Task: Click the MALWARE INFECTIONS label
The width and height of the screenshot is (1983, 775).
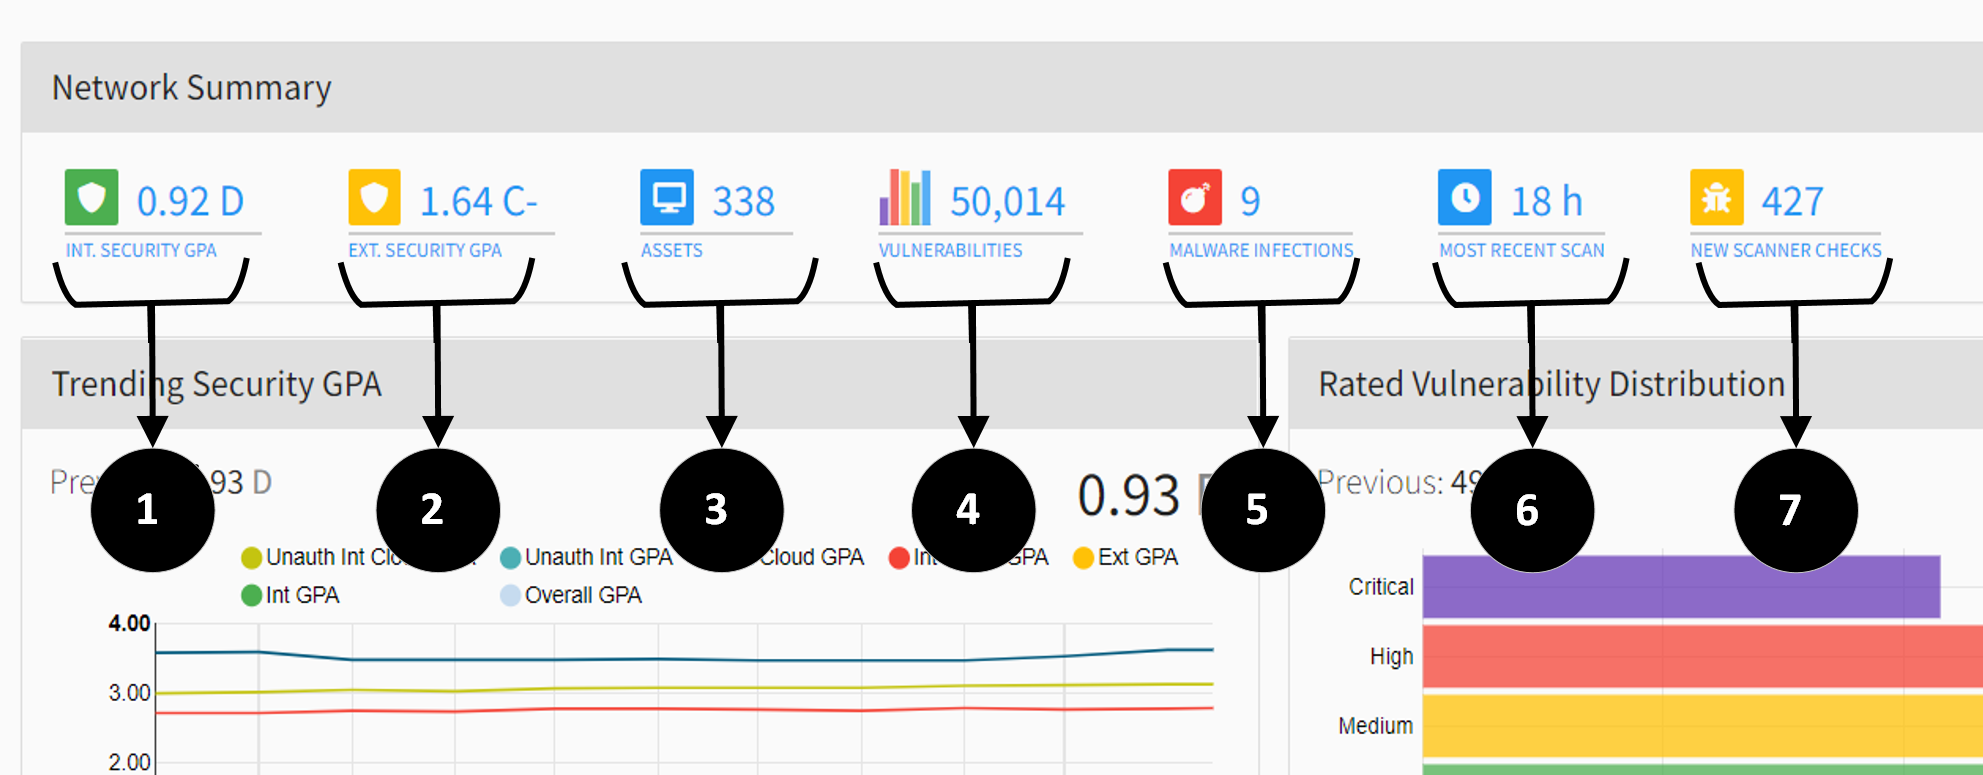Action: coord(1261,250)
